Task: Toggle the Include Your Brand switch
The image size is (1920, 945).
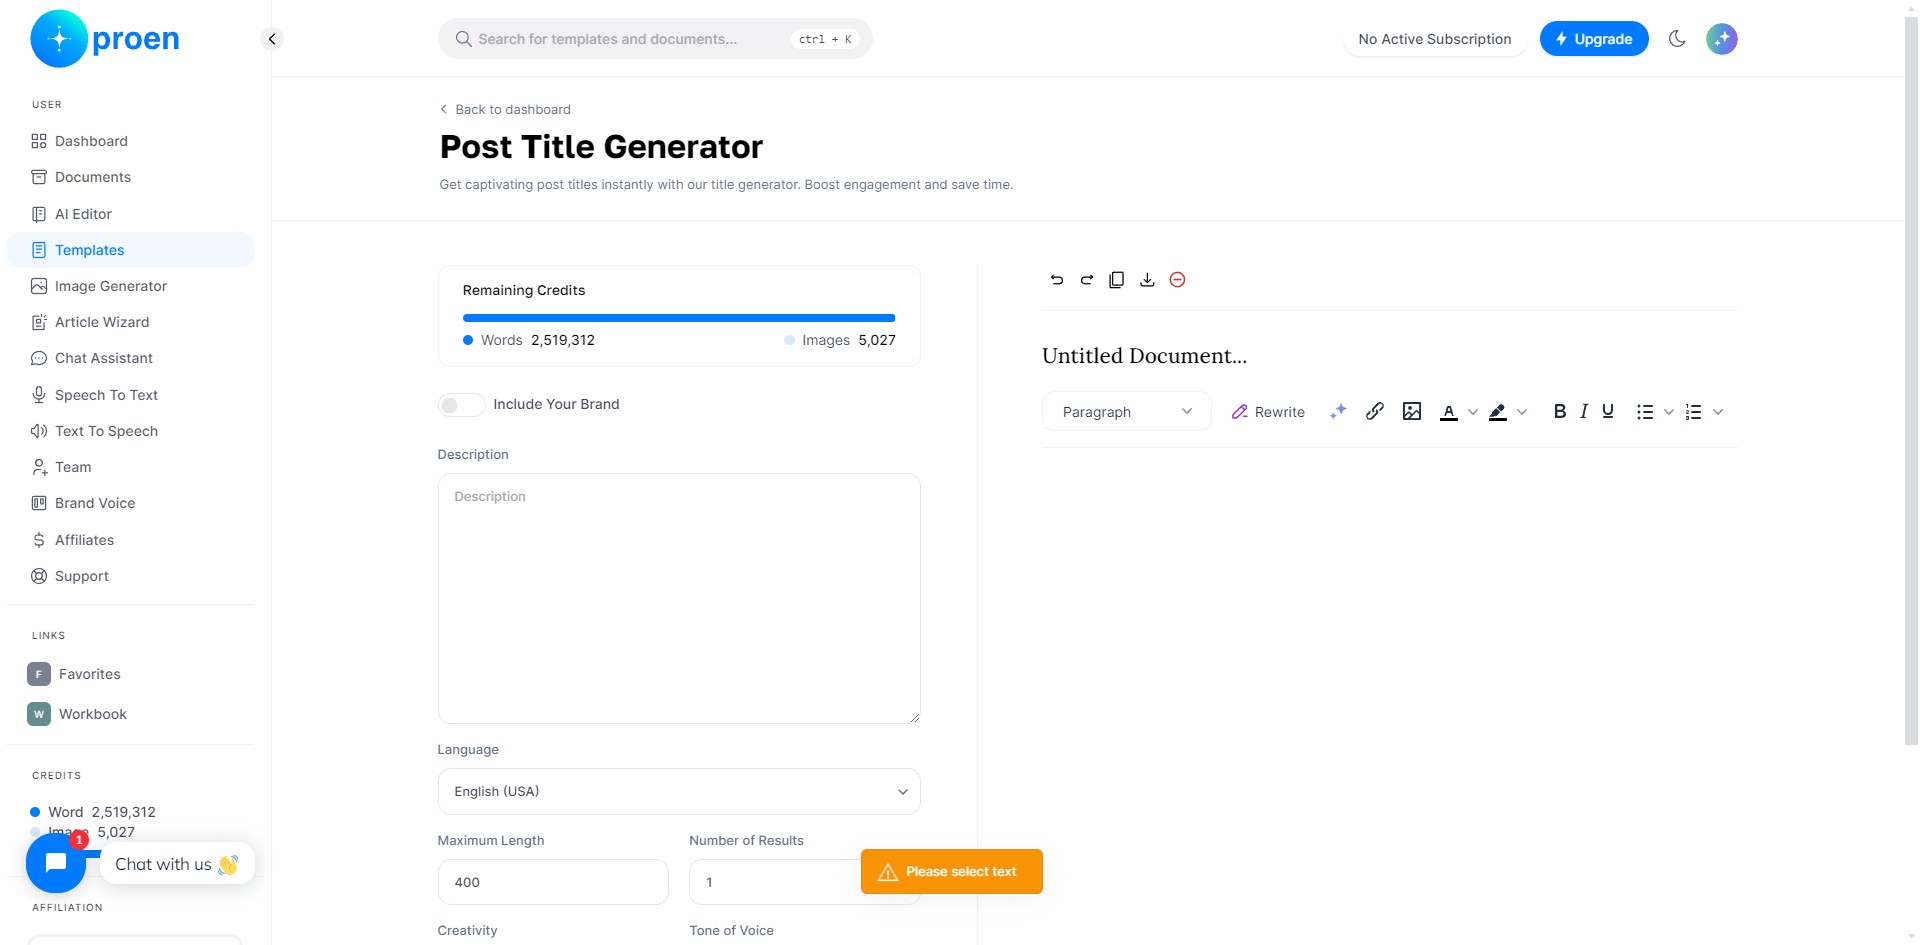Action: pyautogui.click(x=461, y=405)
